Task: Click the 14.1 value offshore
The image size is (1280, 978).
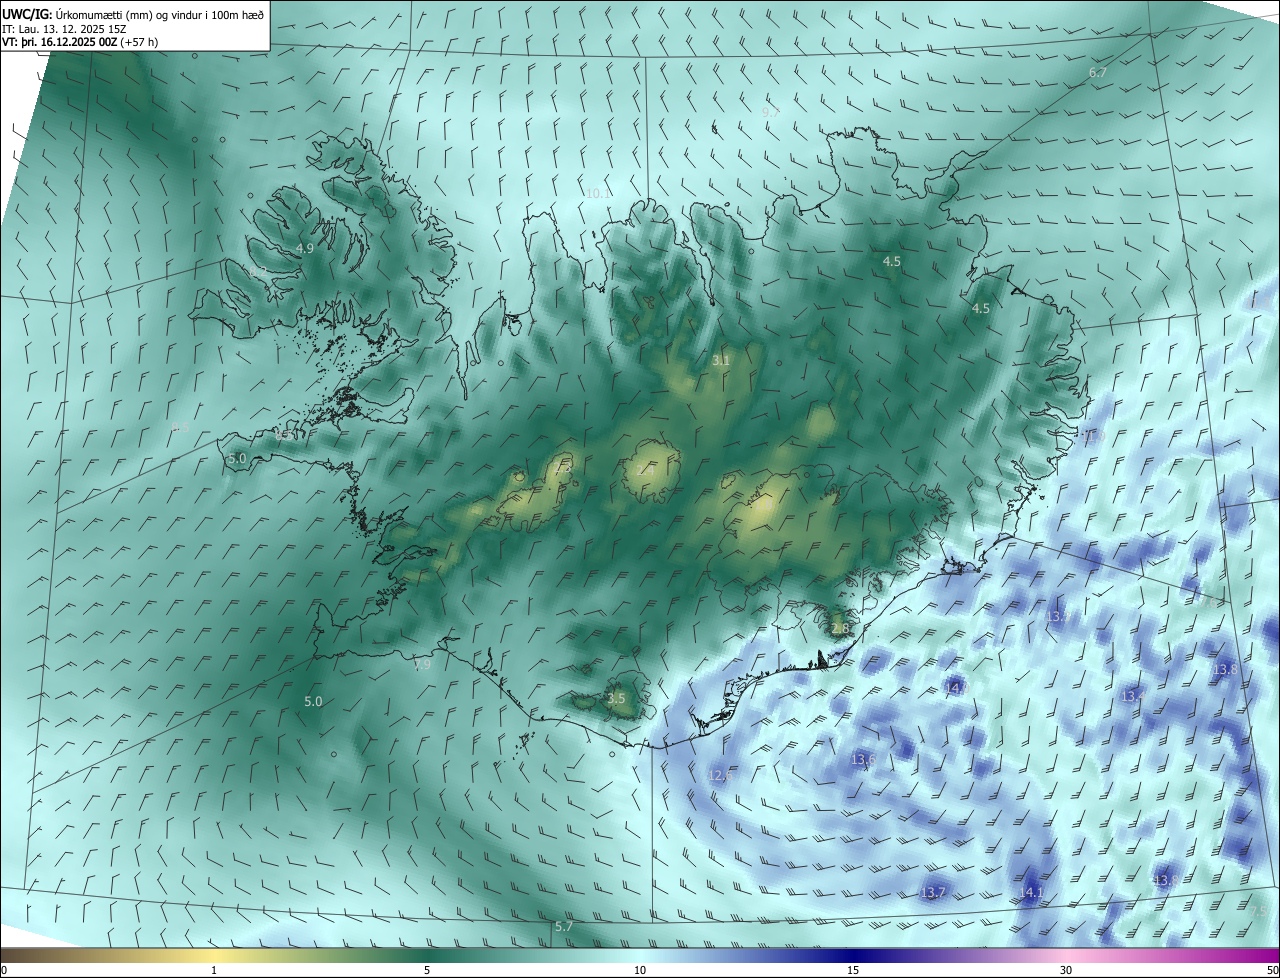Action: (x=1030, y=892)
